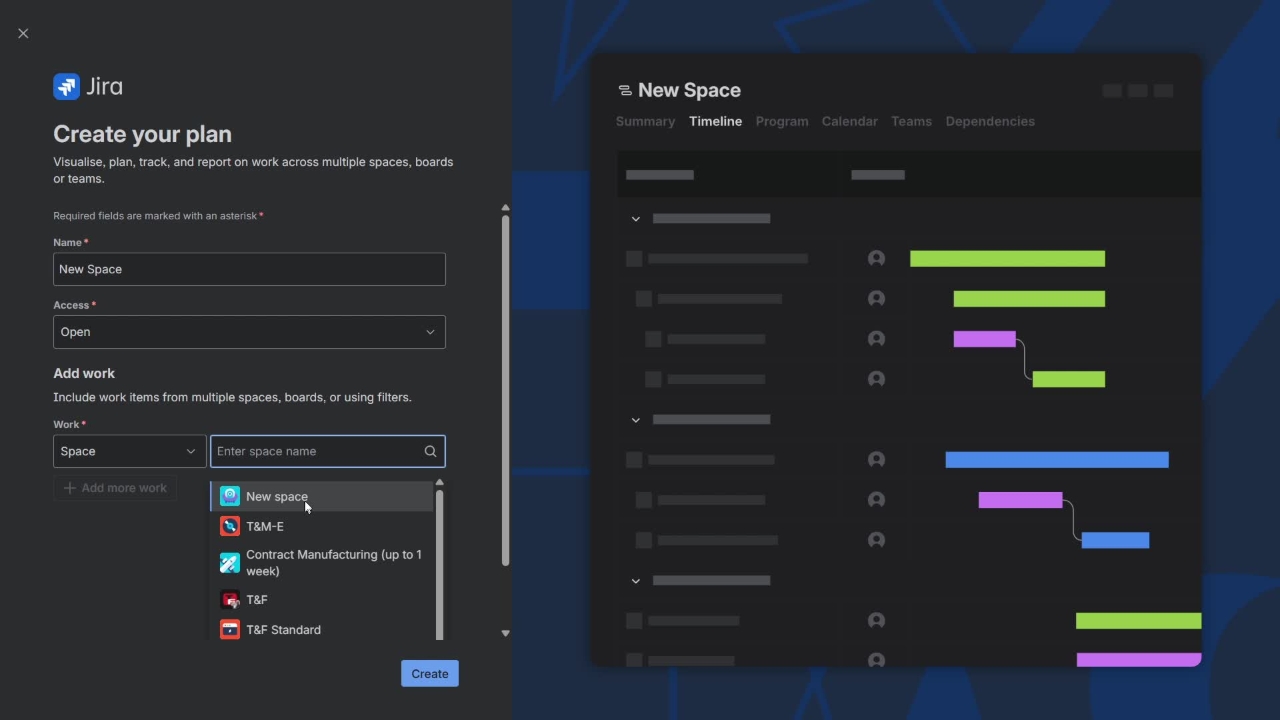
Task: Click the plan icon beside New Space title
Action: (625, 90)
